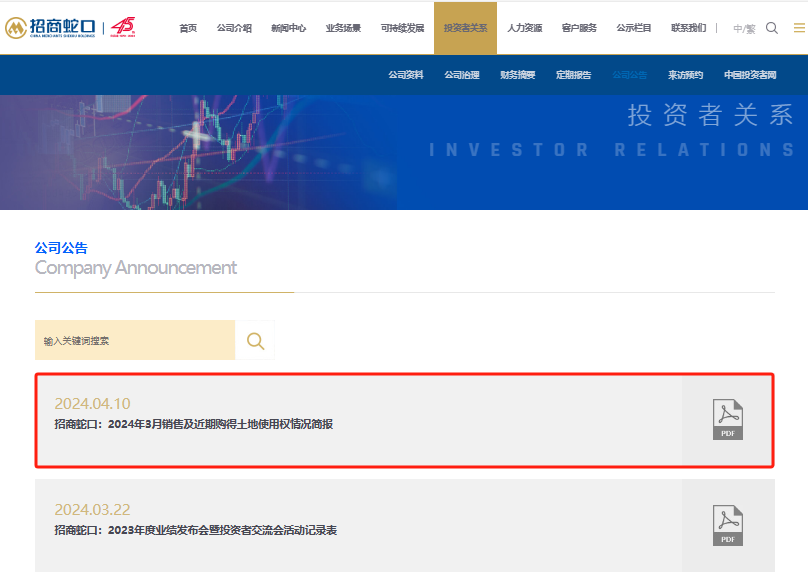Open 公司治理 submenu item
This screenshot has height=579, width=808.
tap(462, 75)
